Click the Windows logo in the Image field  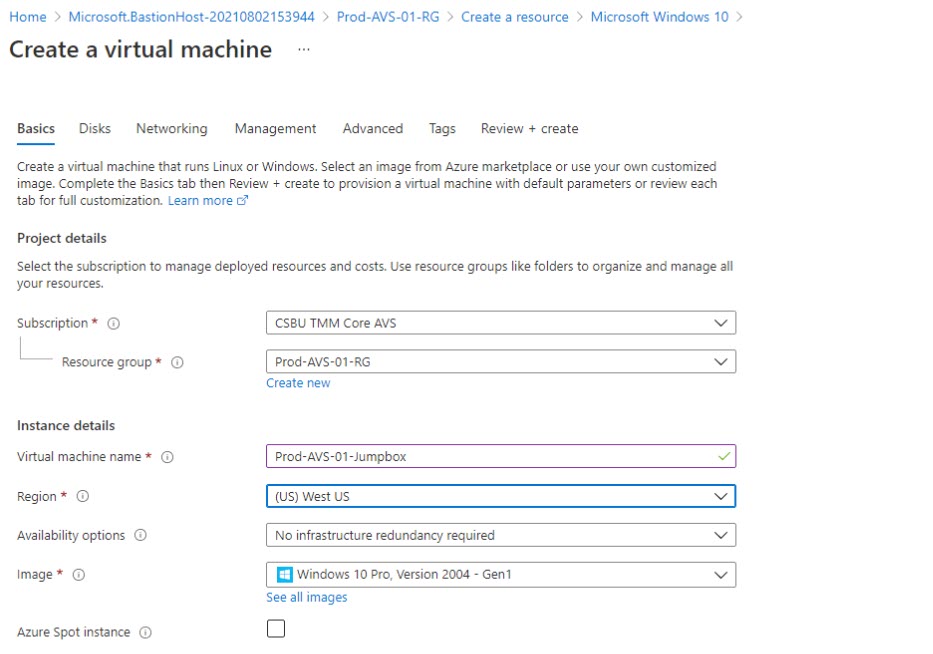point(284,574)
